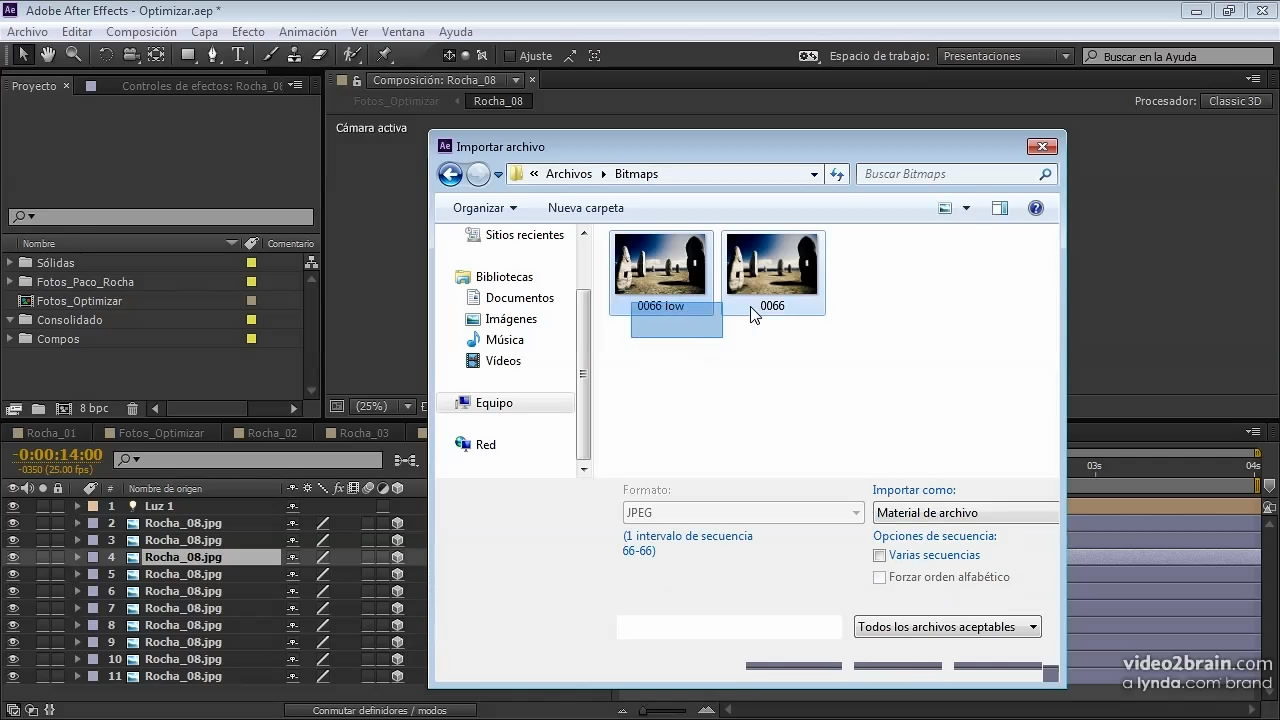Screen dimensions: 1280x720
Task: Check the Forzar orden alfabético option
Action: tap(879, 577)
